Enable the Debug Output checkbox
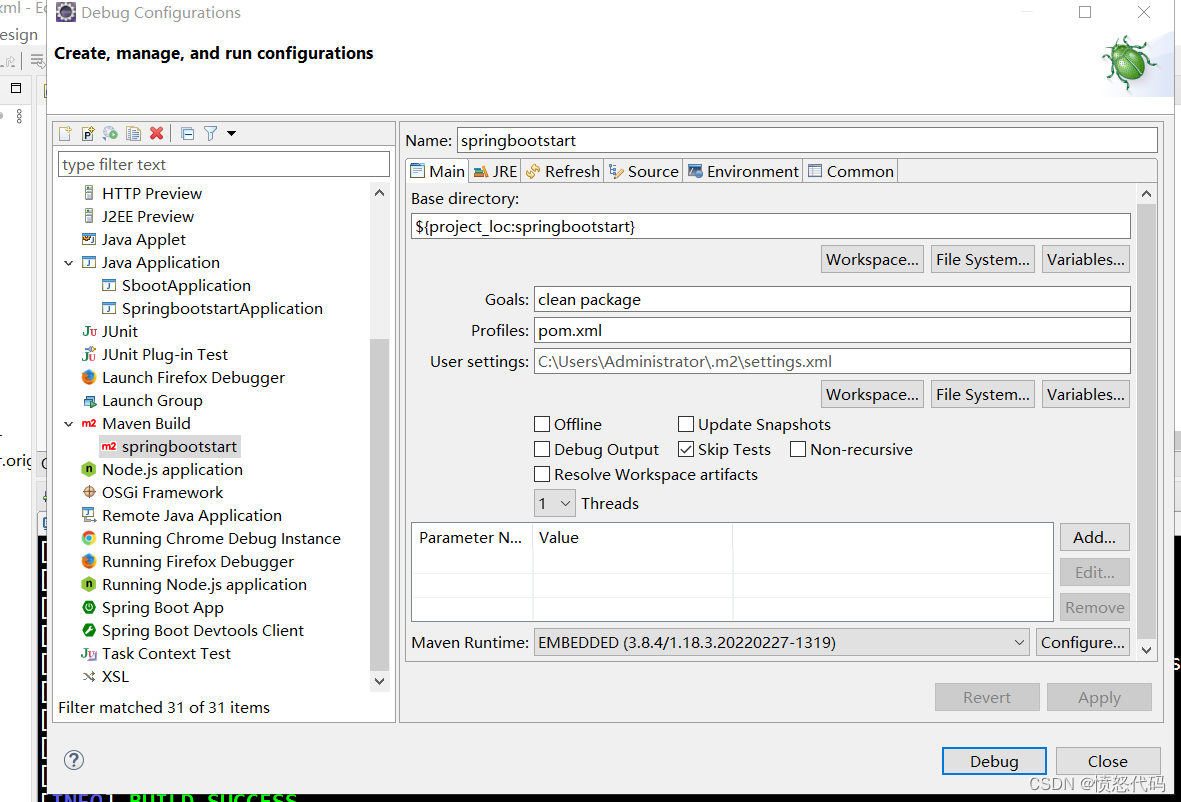The image size is (1181, 802). click(542, 450)
